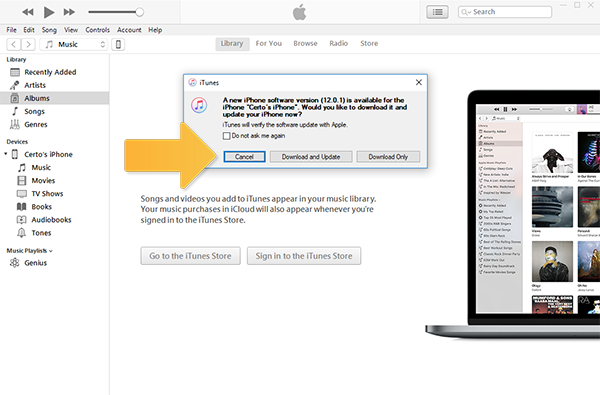
Task: Open the Account menu
Action: [129, 30]
